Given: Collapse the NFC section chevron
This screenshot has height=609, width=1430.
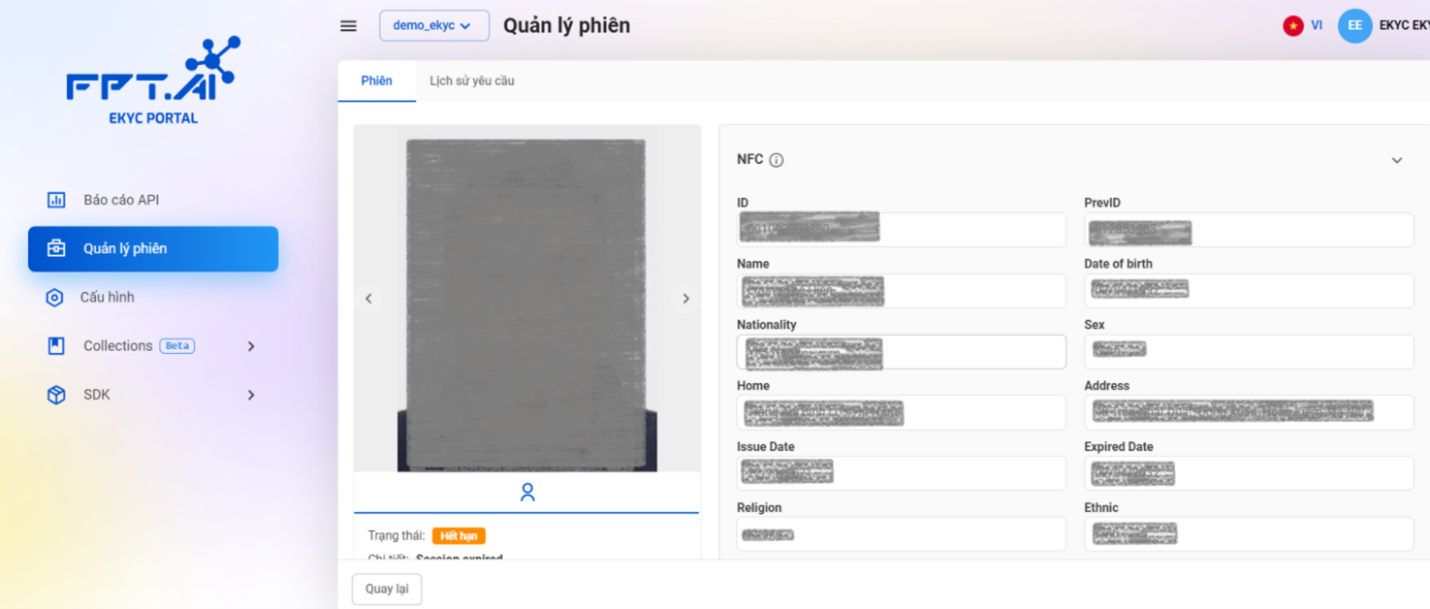Looking at the screenshot, I should [1397, 160].
